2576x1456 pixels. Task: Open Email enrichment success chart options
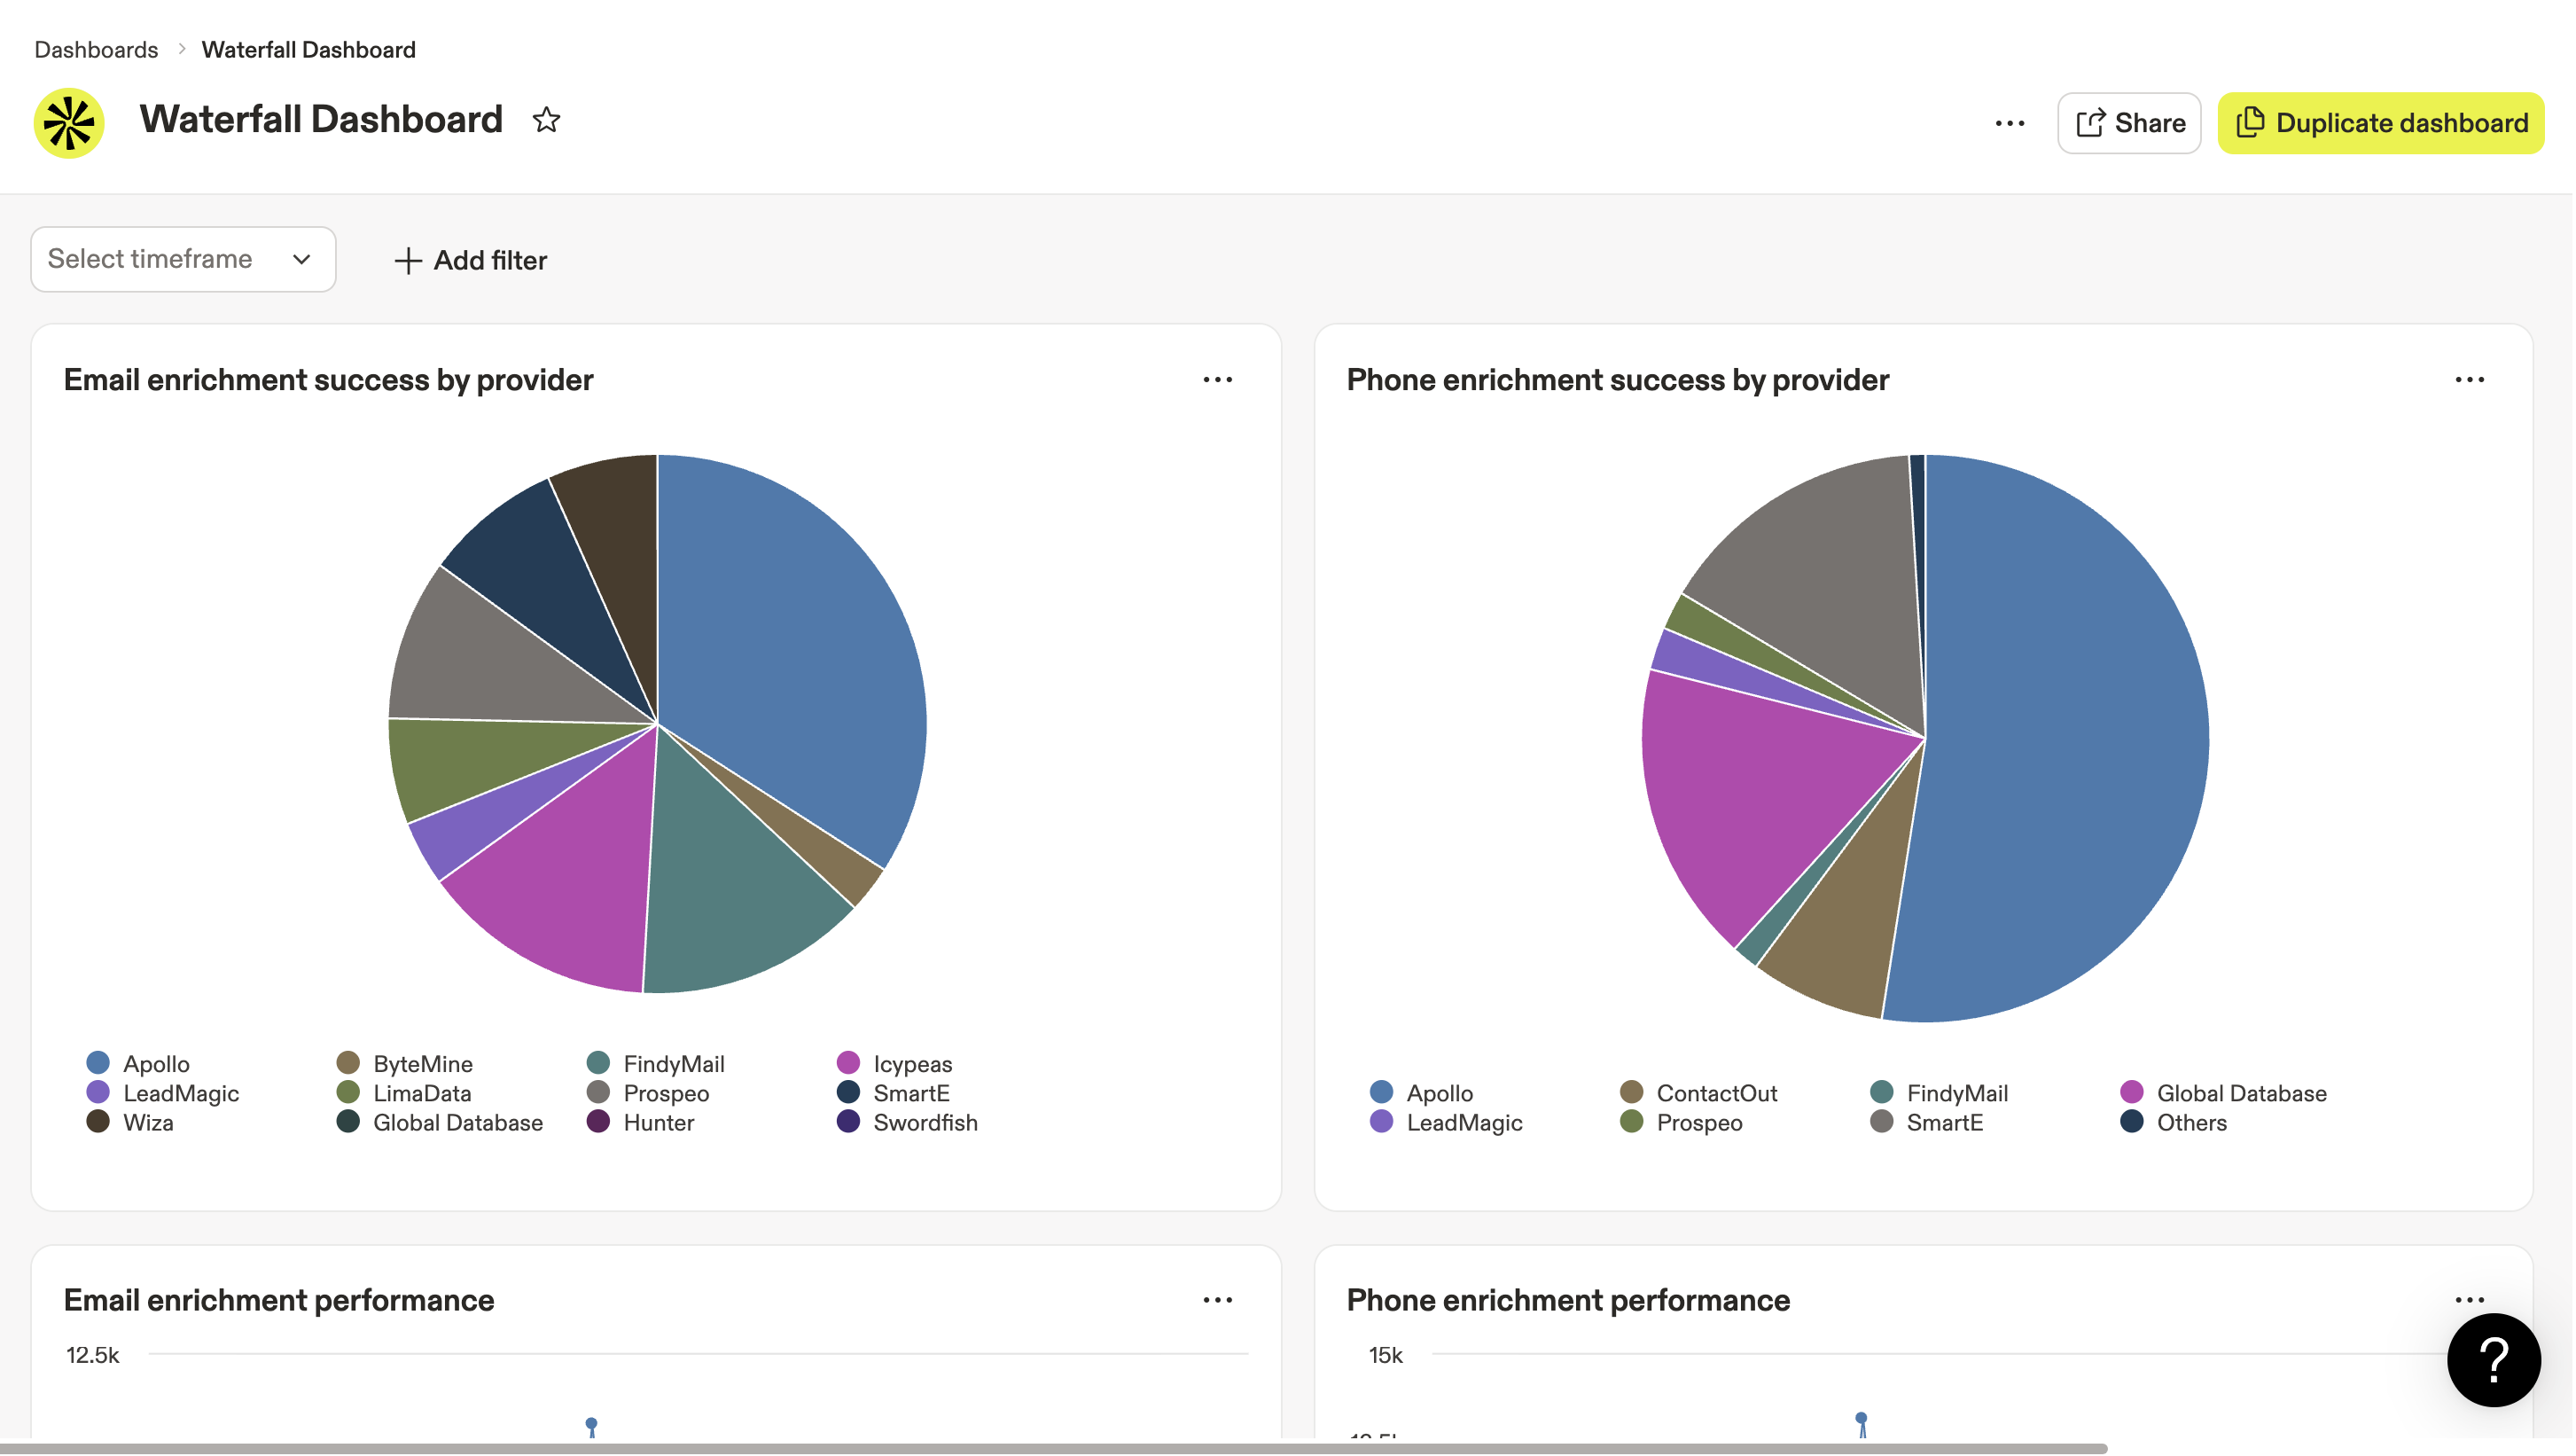tap(1218, 379)
